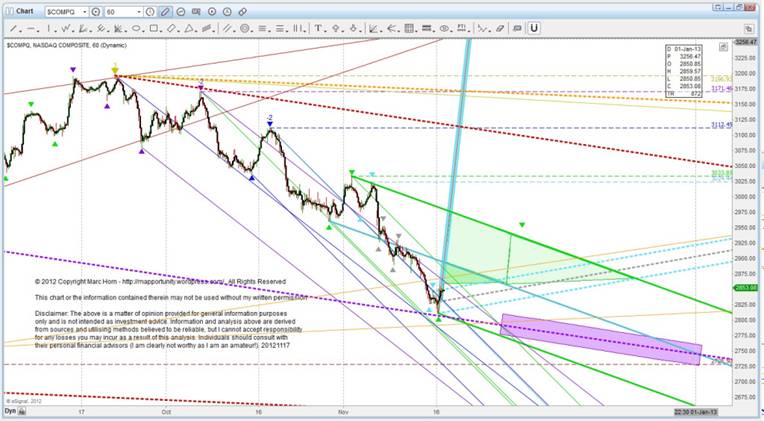Screen dimensions: 764x421
Task: Select the Text annotation tool
Action: pyautogui.click(x=317, y=28)
